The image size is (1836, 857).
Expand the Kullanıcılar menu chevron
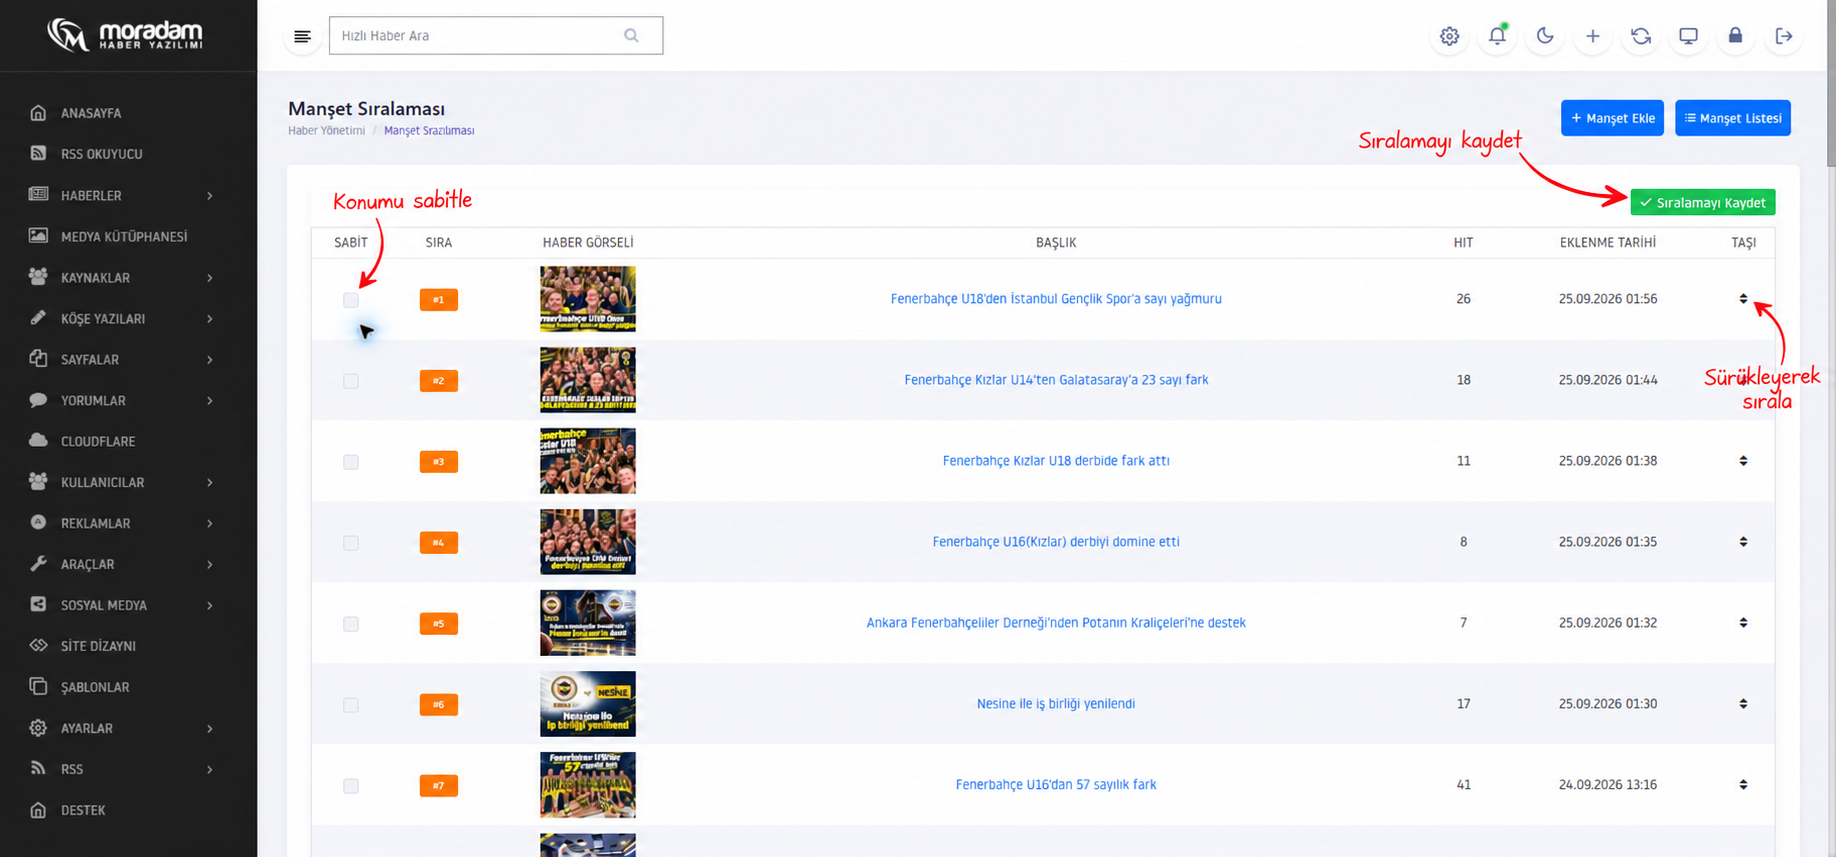click(210, 483)
